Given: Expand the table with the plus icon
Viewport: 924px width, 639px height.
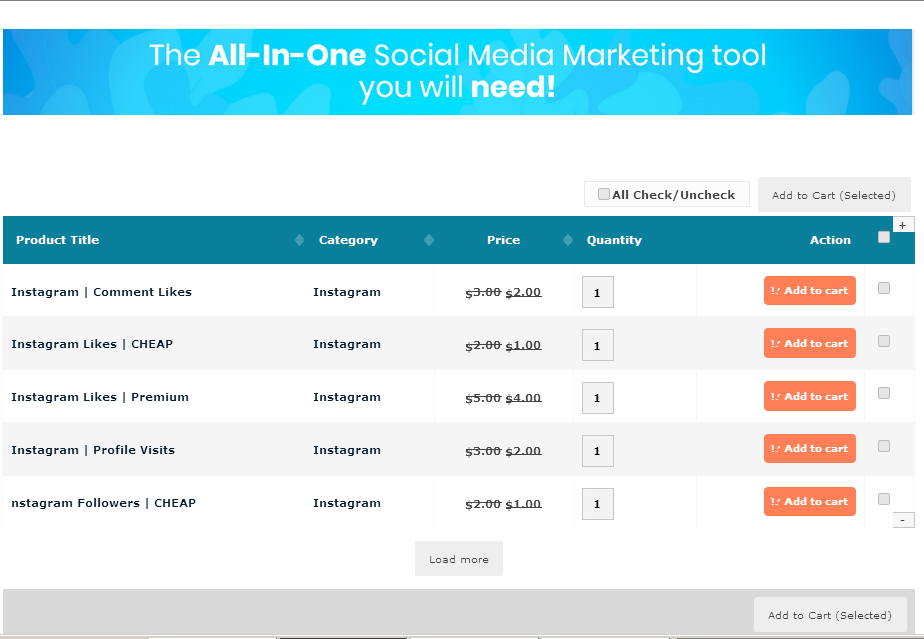Looking at the screenshot, I should pyautogui.click(x=903, y=224).
